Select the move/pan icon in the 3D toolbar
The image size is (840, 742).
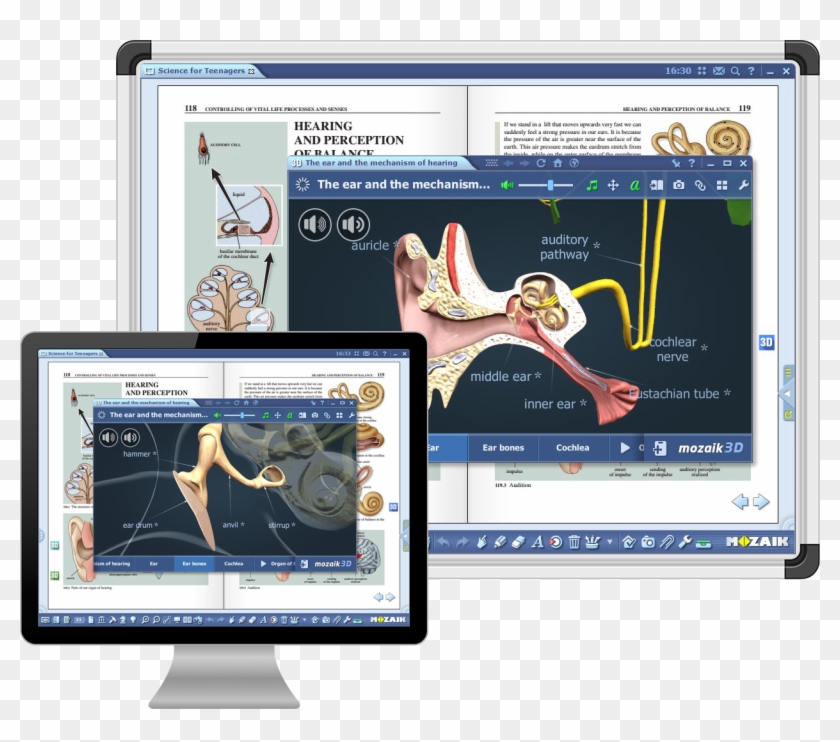(x=614, y=185)
